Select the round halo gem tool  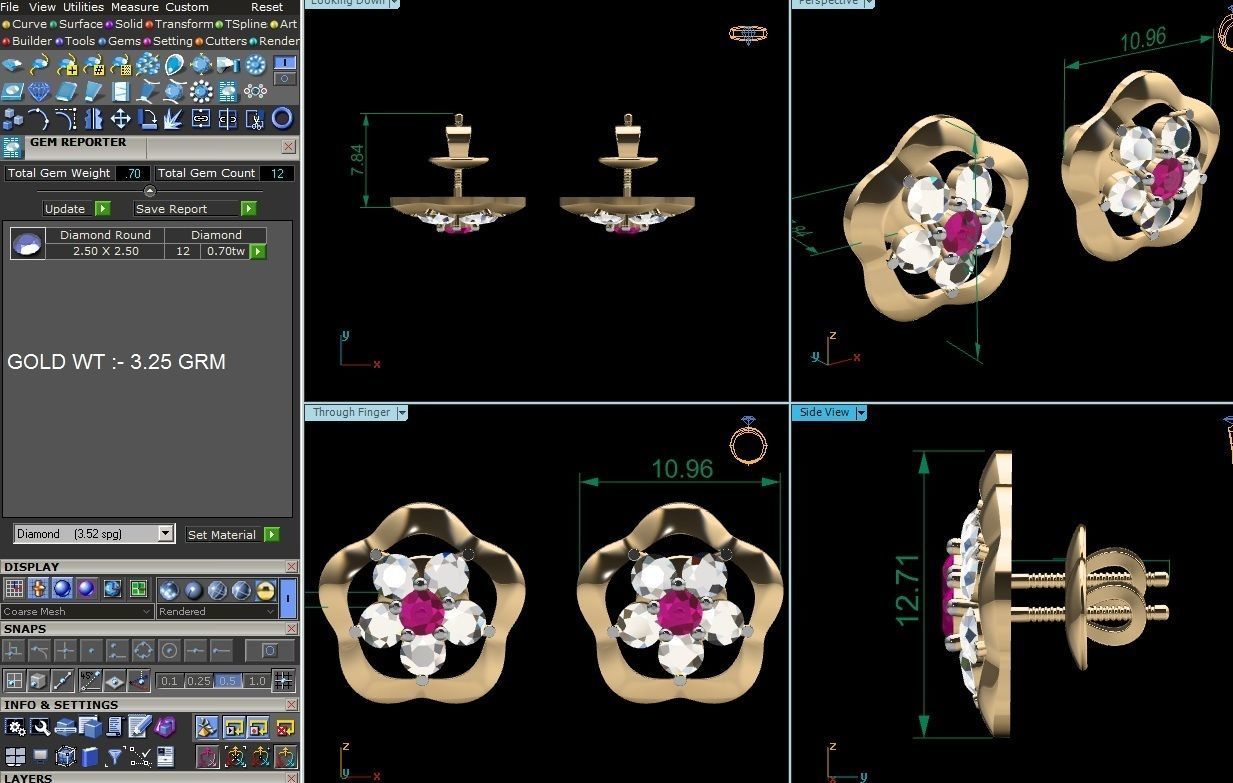tap(201, 91)
